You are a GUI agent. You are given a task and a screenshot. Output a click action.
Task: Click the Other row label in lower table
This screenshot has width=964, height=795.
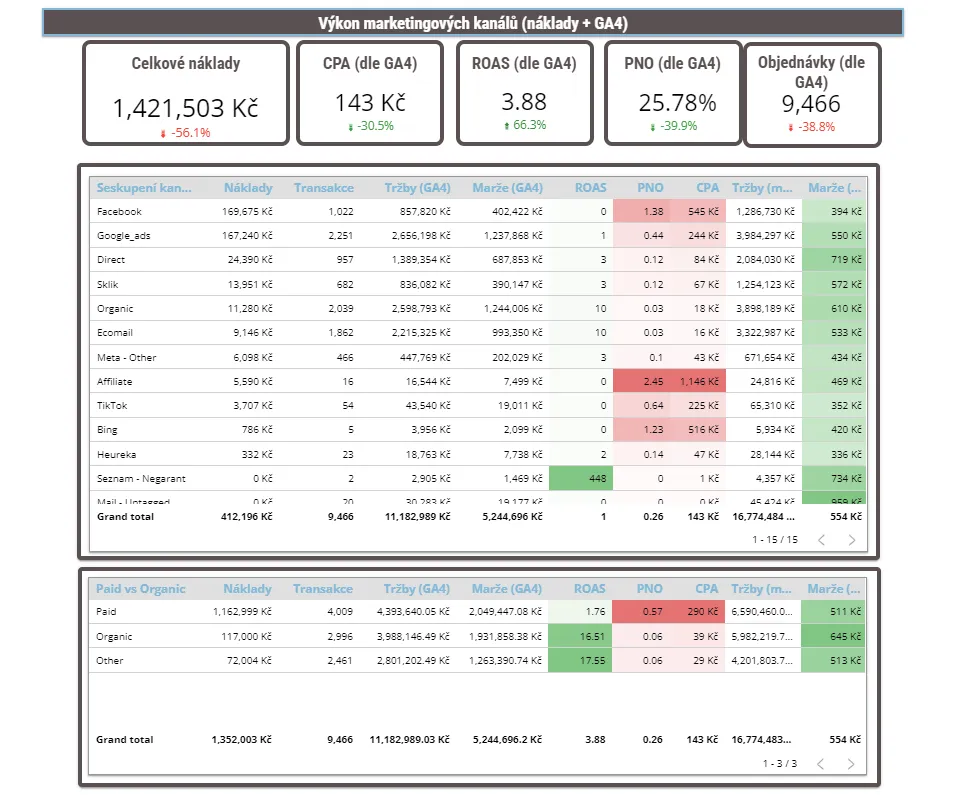(x=109, y=660)
